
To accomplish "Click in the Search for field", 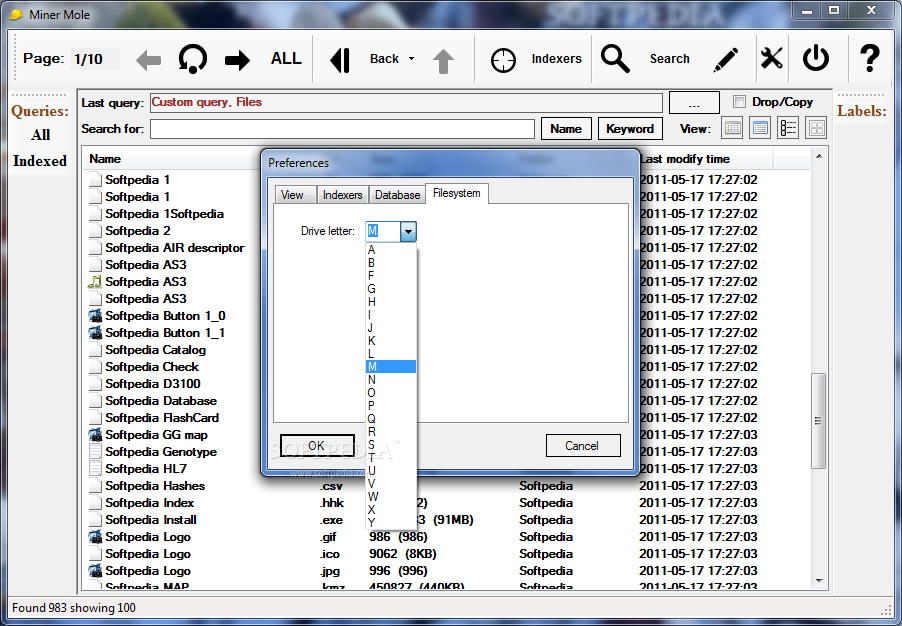I will click(x=342, y=129).
